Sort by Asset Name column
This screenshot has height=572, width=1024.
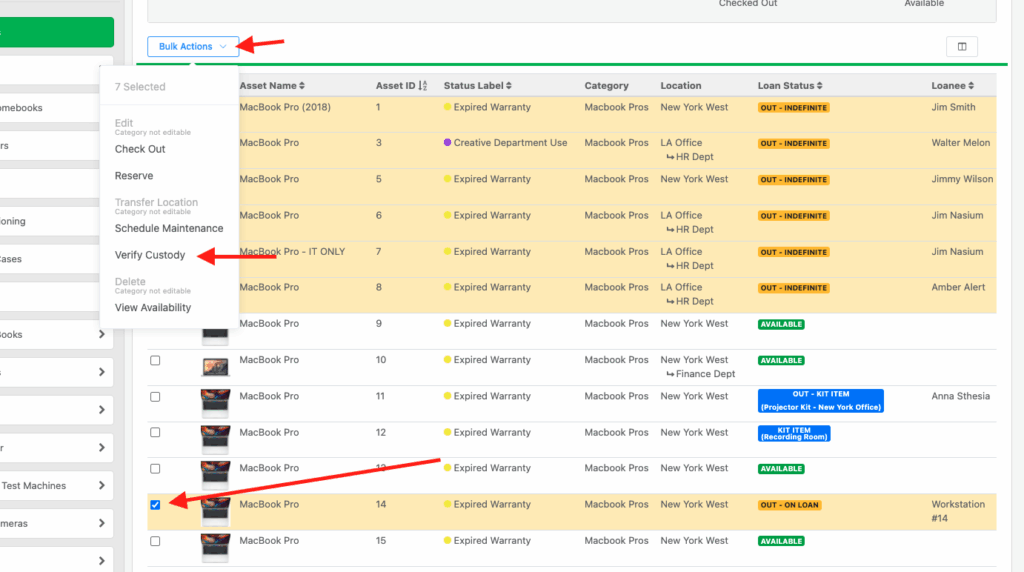272,86
